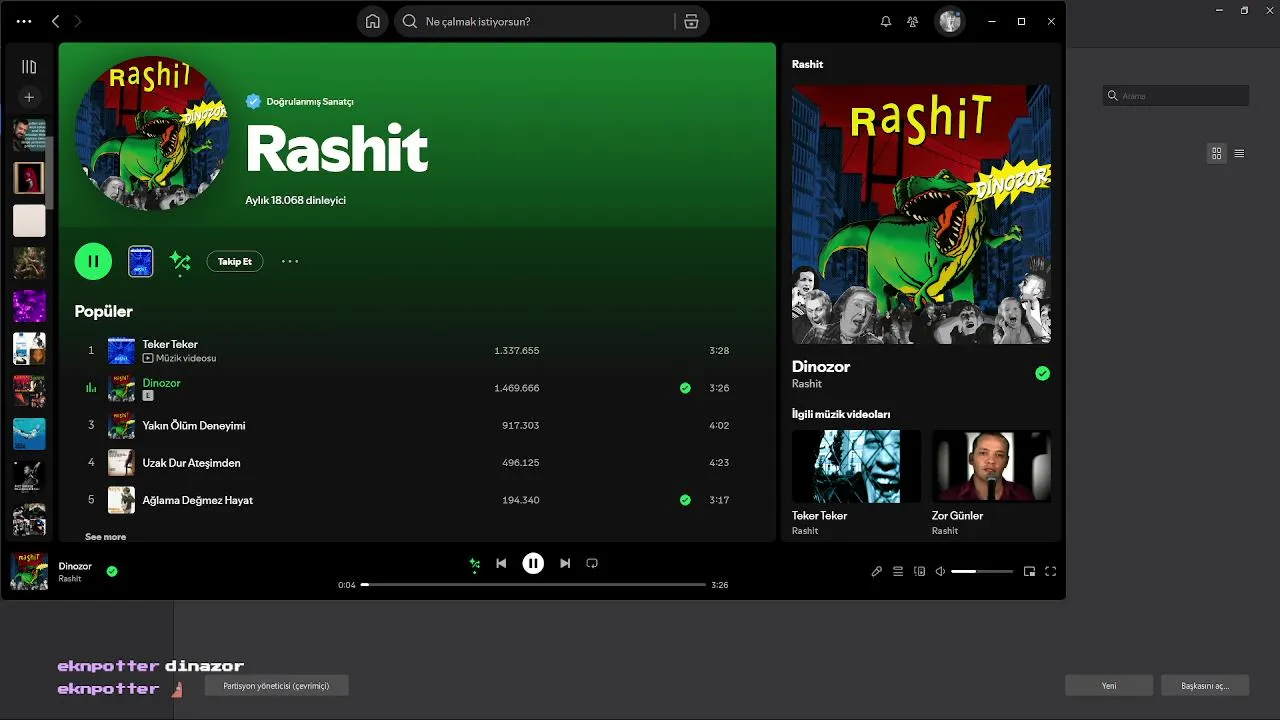This screenshot has width=1280, height=720.
Task: Open the Home page icon
Action: [373, 21]
